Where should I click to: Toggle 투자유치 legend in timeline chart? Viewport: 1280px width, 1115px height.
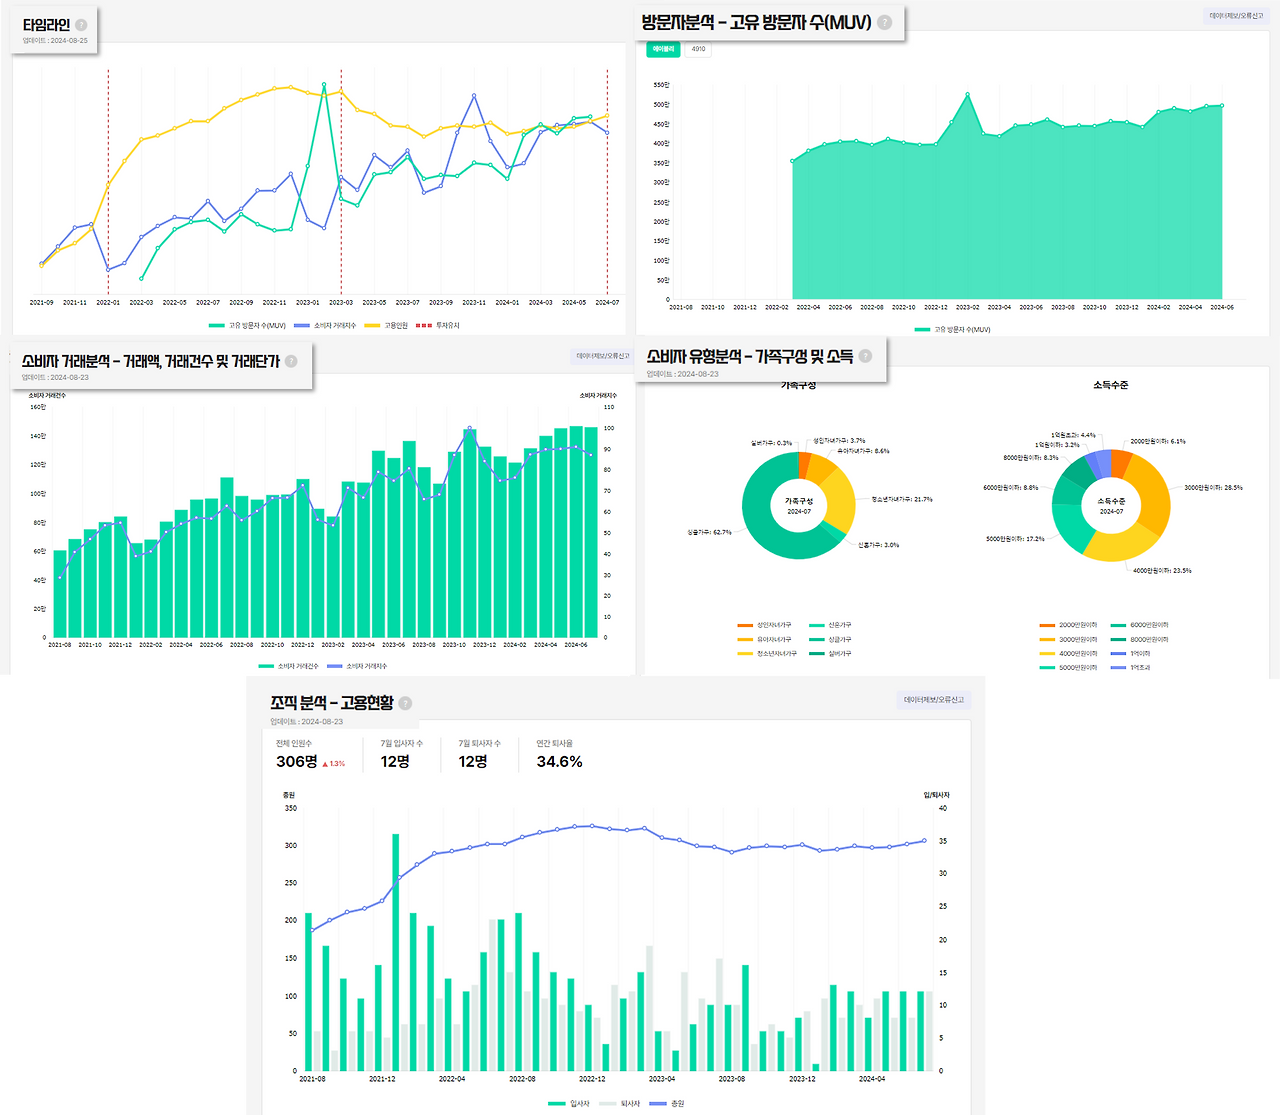point(438,325)
